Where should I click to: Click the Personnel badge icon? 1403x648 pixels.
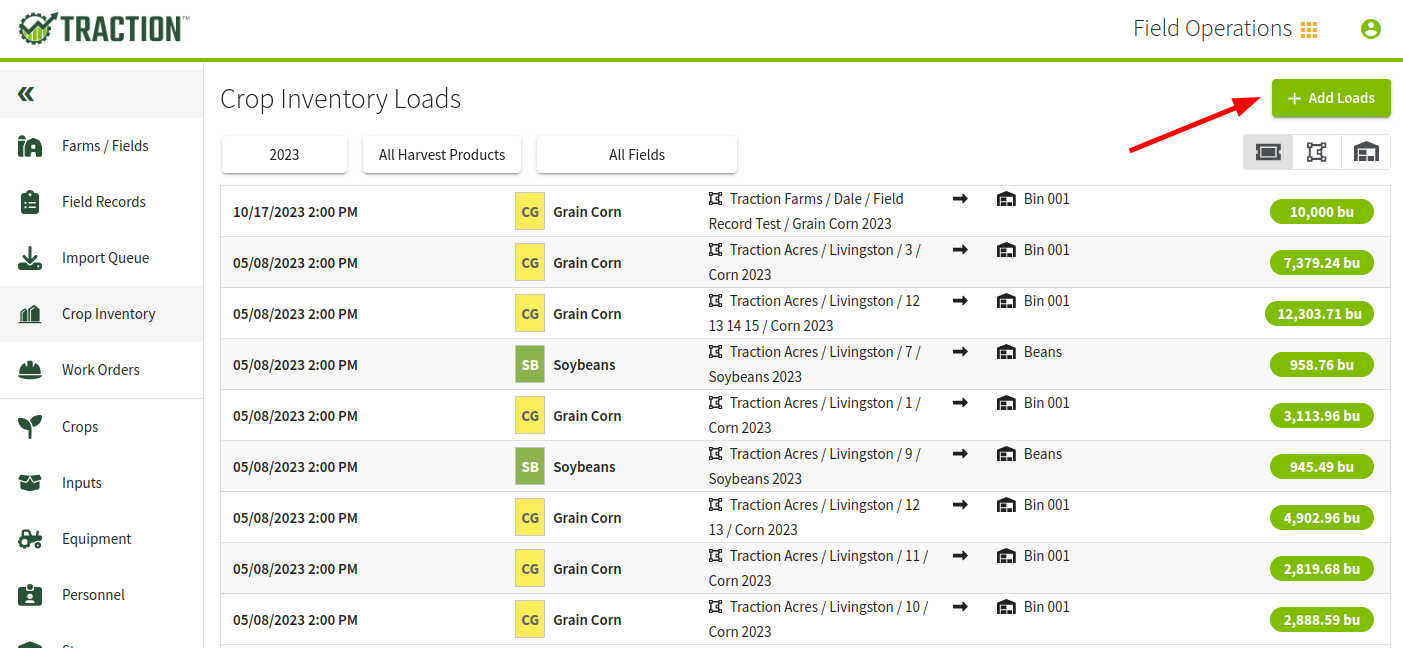click(30, 595)
